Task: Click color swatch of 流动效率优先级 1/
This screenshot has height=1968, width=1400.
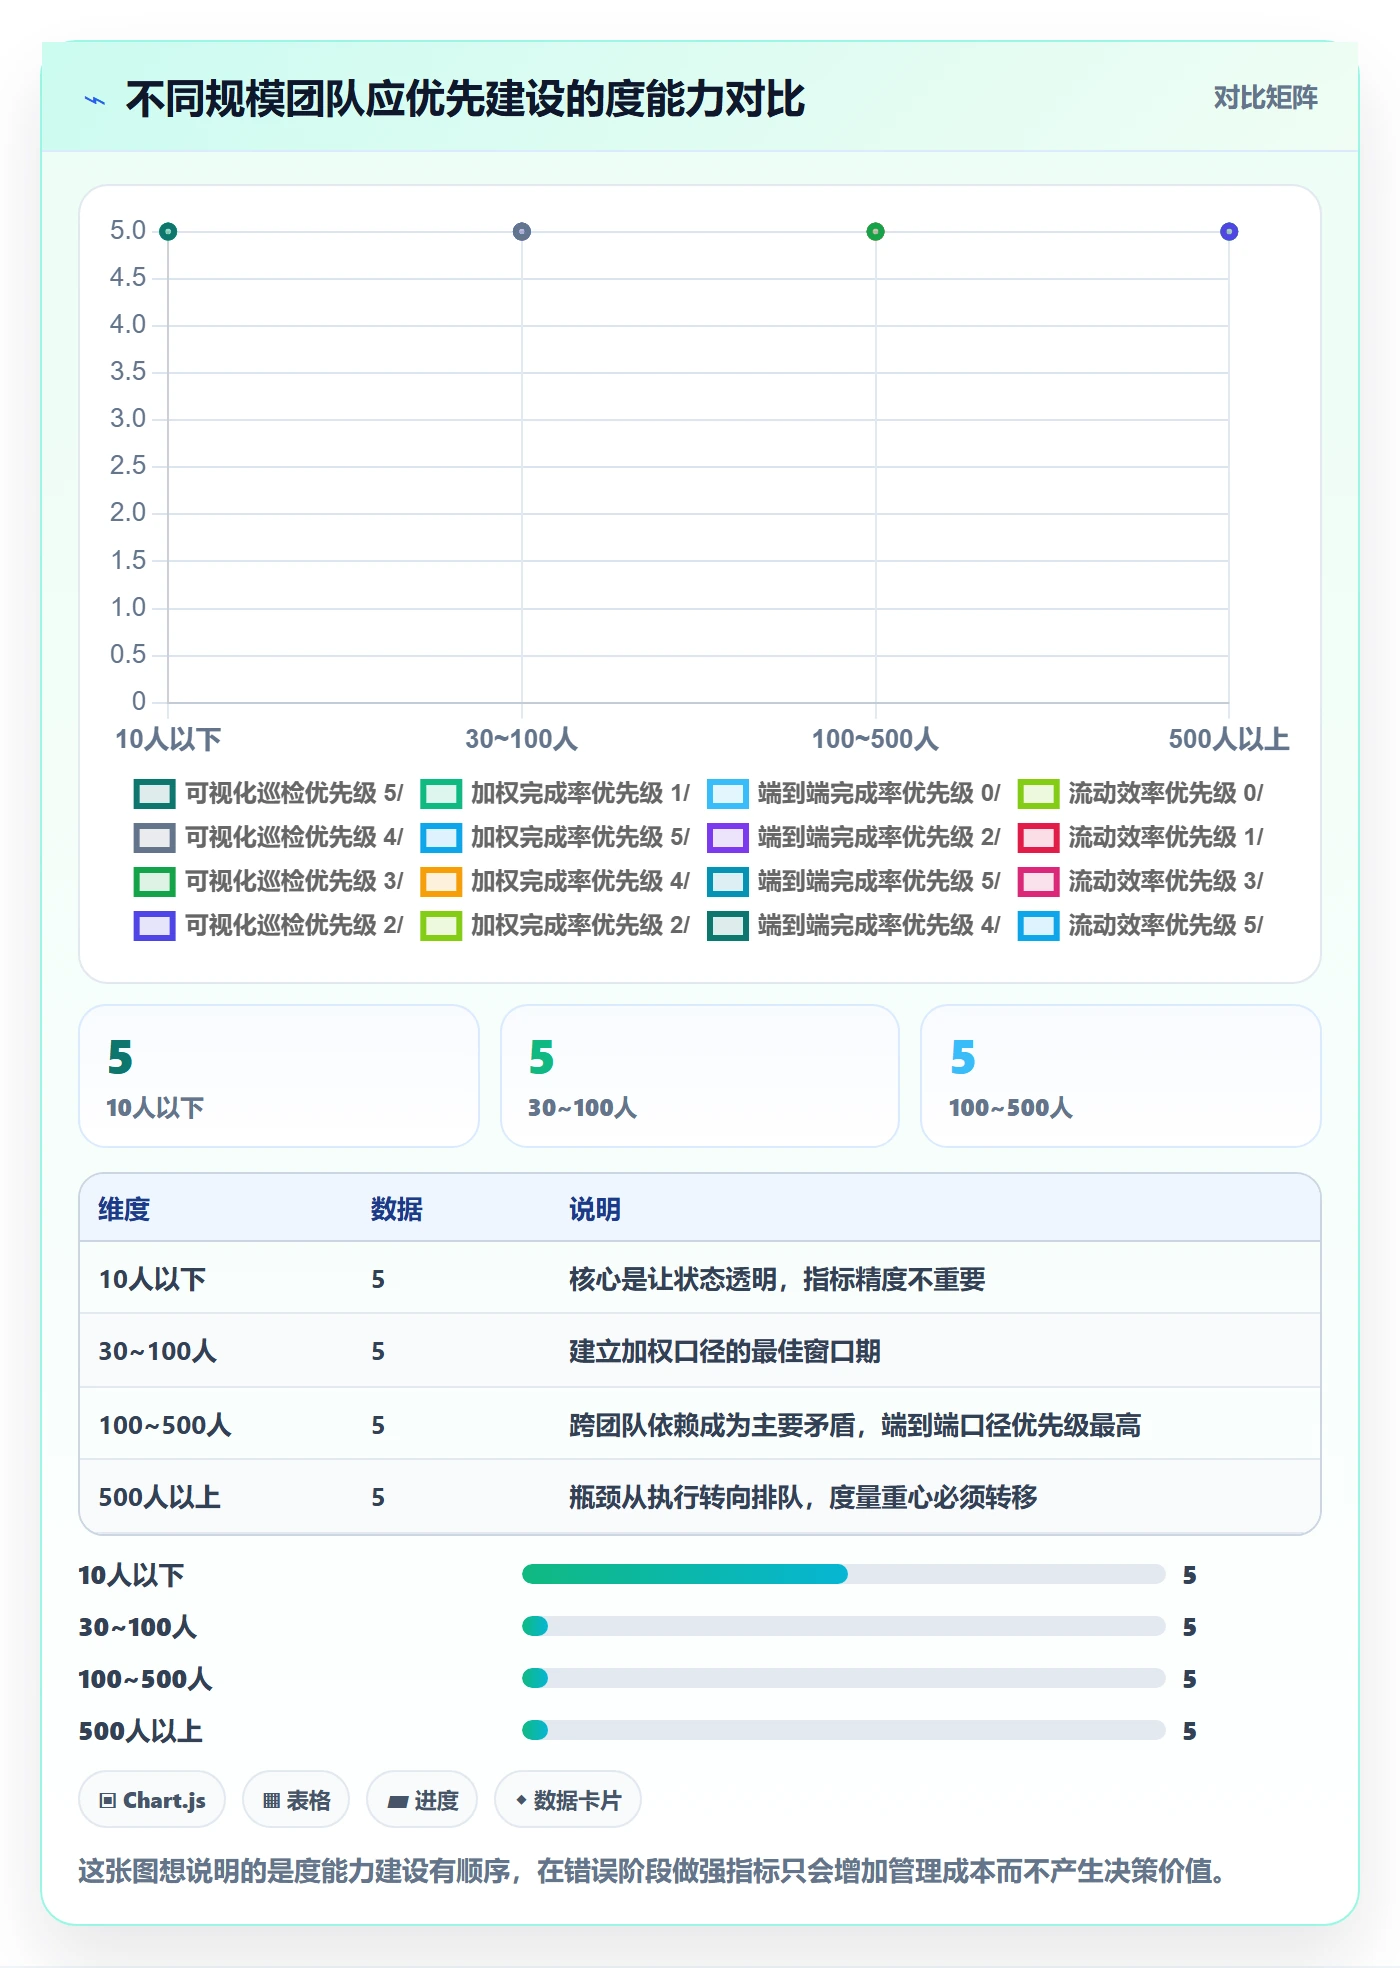Action: pyautogui.click(x=1039, y=837)
